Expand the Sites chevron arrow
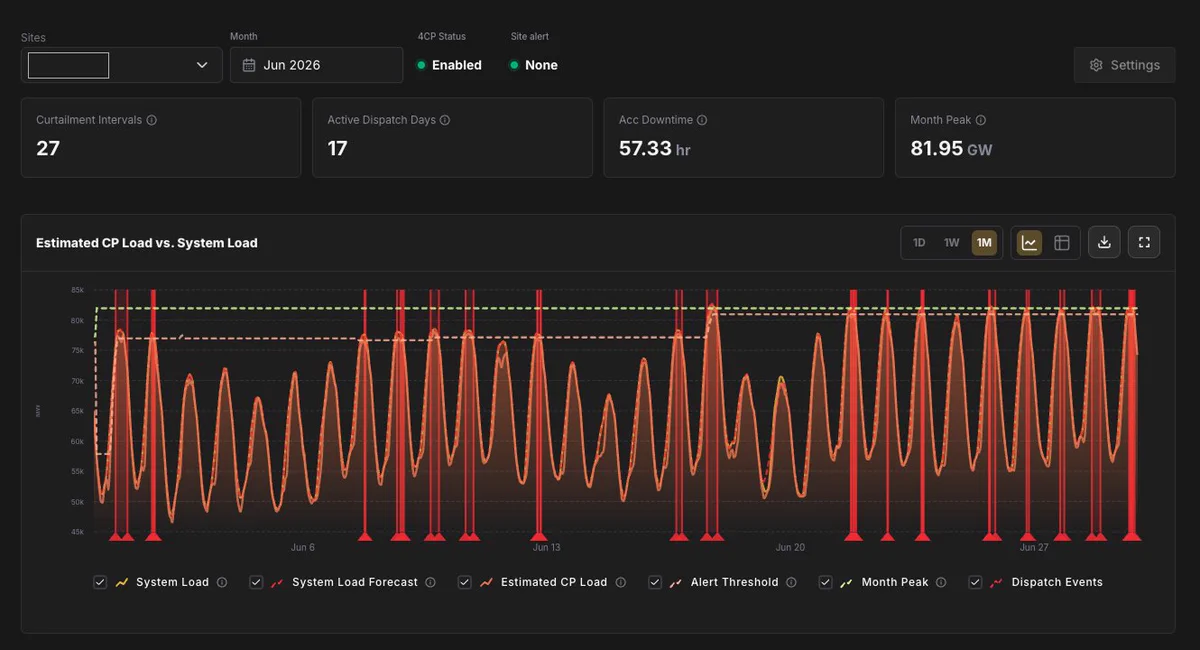1200x650 pixels. [202, 65]
